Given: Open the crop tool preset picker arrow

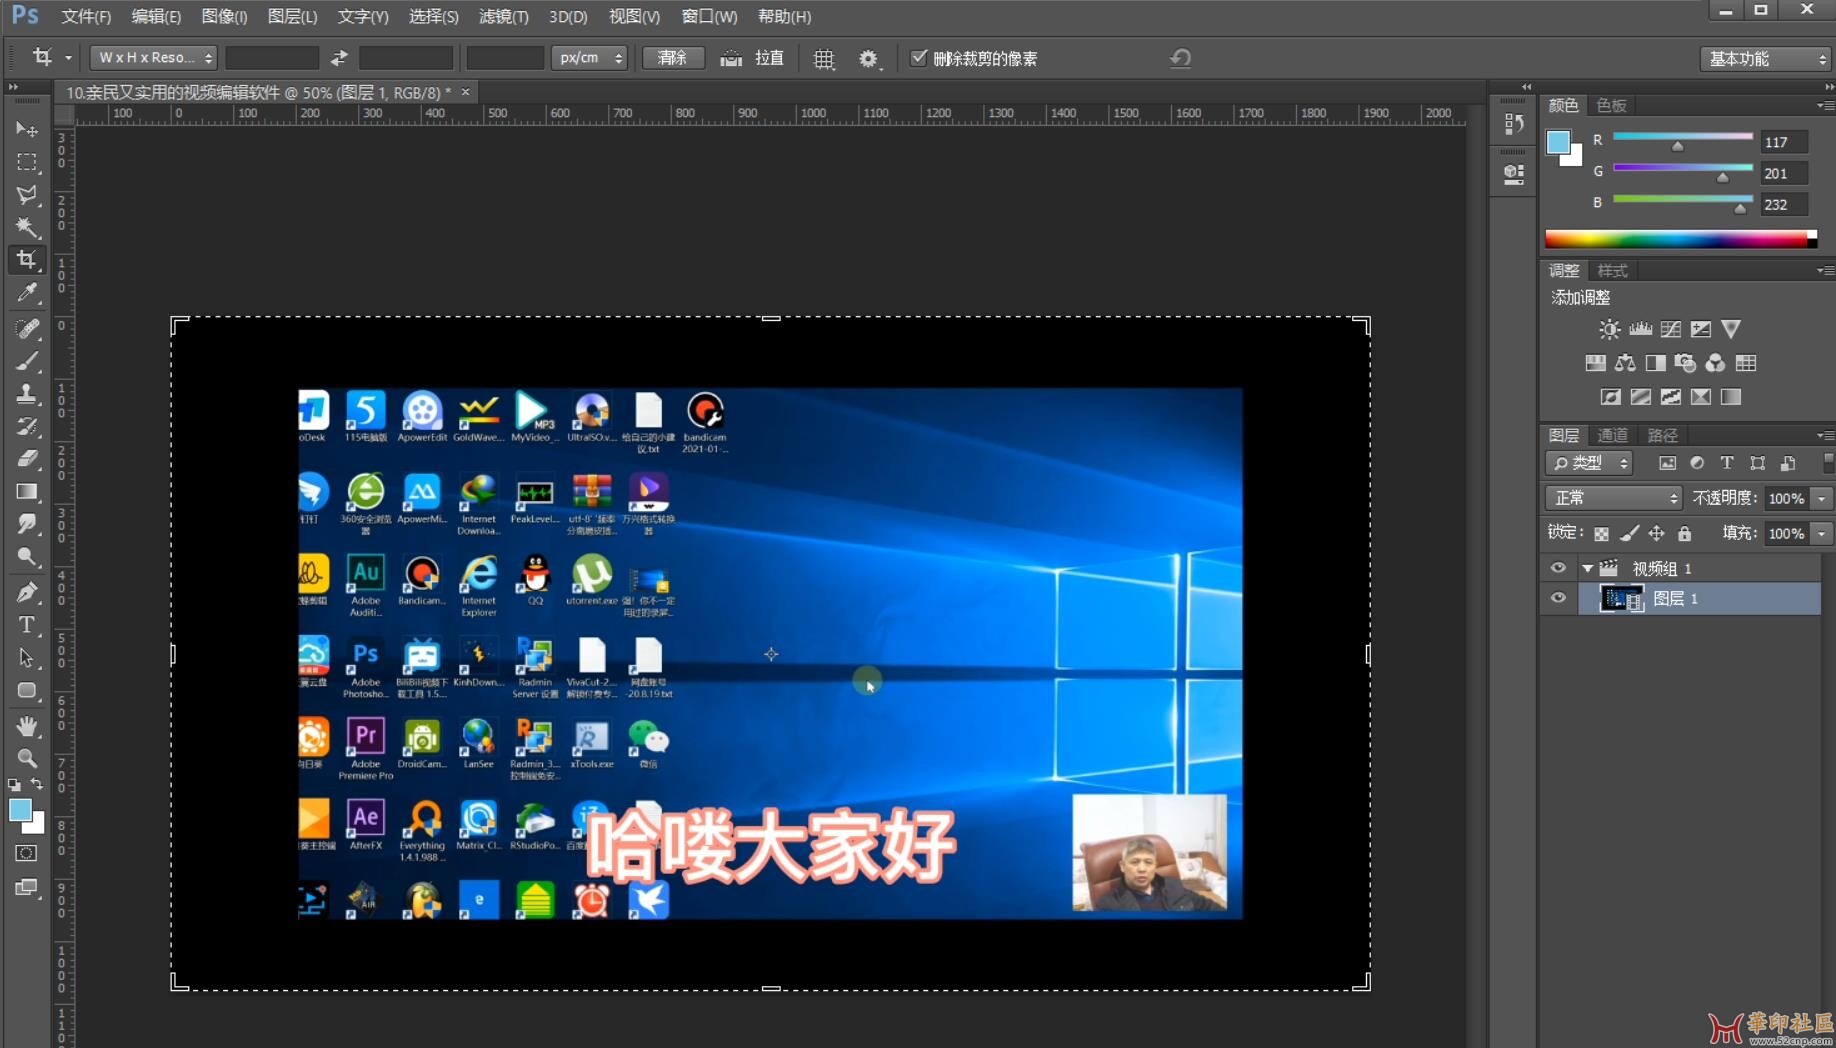Looking at the screenshot, I should pyautogui.click(x=68, y=58).
